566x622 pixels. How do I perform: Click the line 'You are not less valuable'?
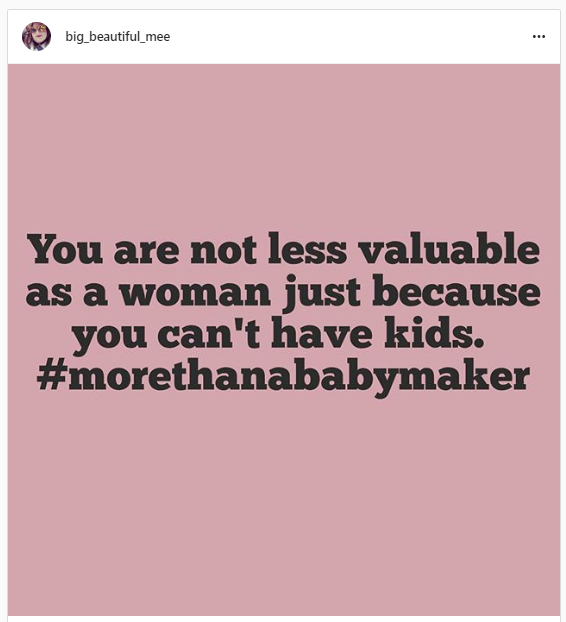click(x=283, y=249)
